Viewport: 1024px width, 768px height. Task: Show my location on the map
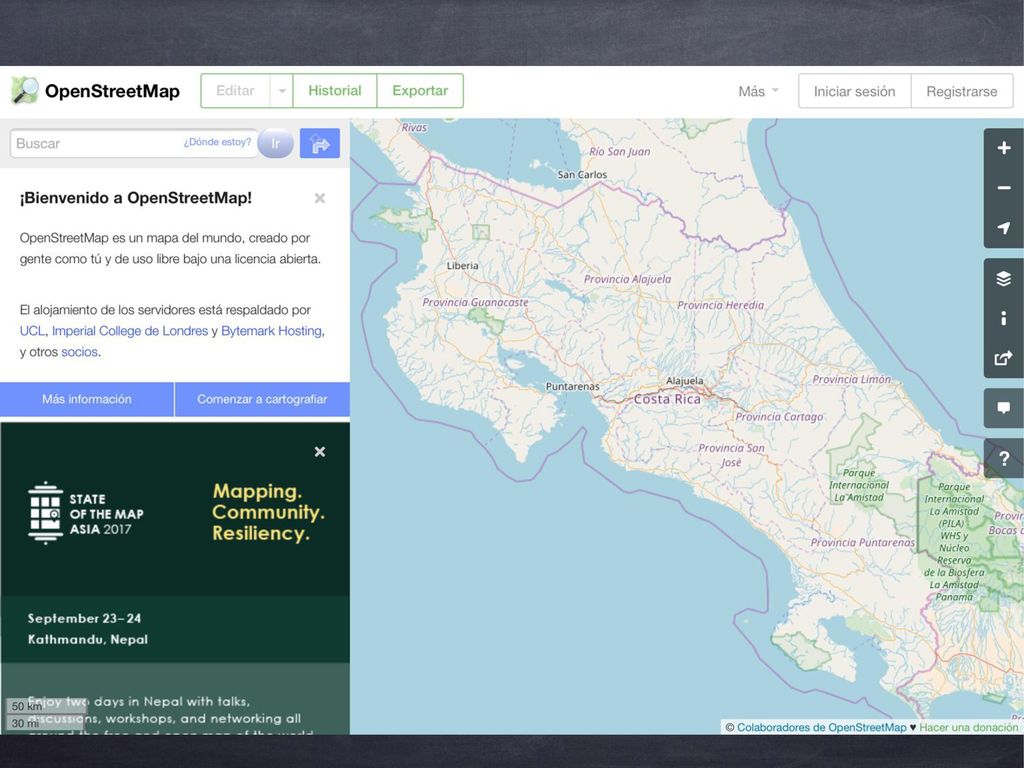(1004, 228)
